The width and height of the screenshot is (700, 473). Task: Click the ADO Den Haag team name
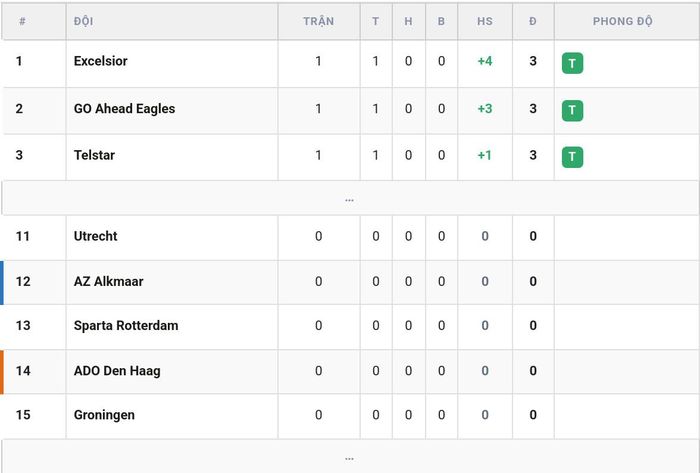tap(117, 371)
